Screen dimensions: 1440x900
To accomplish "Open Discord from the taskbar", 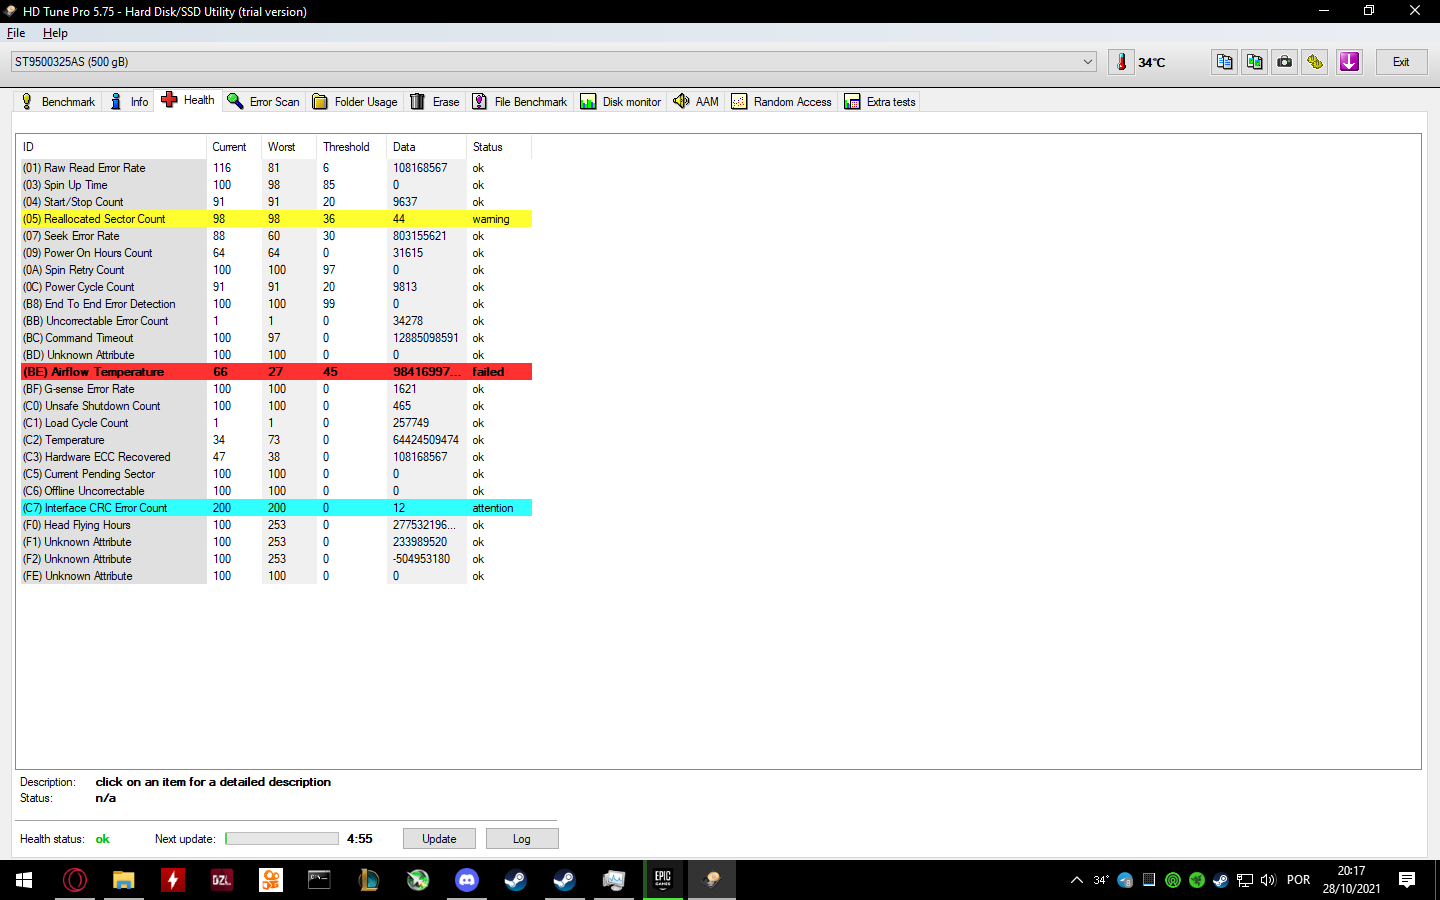I will pyautogui.click(x=466, y=880).
